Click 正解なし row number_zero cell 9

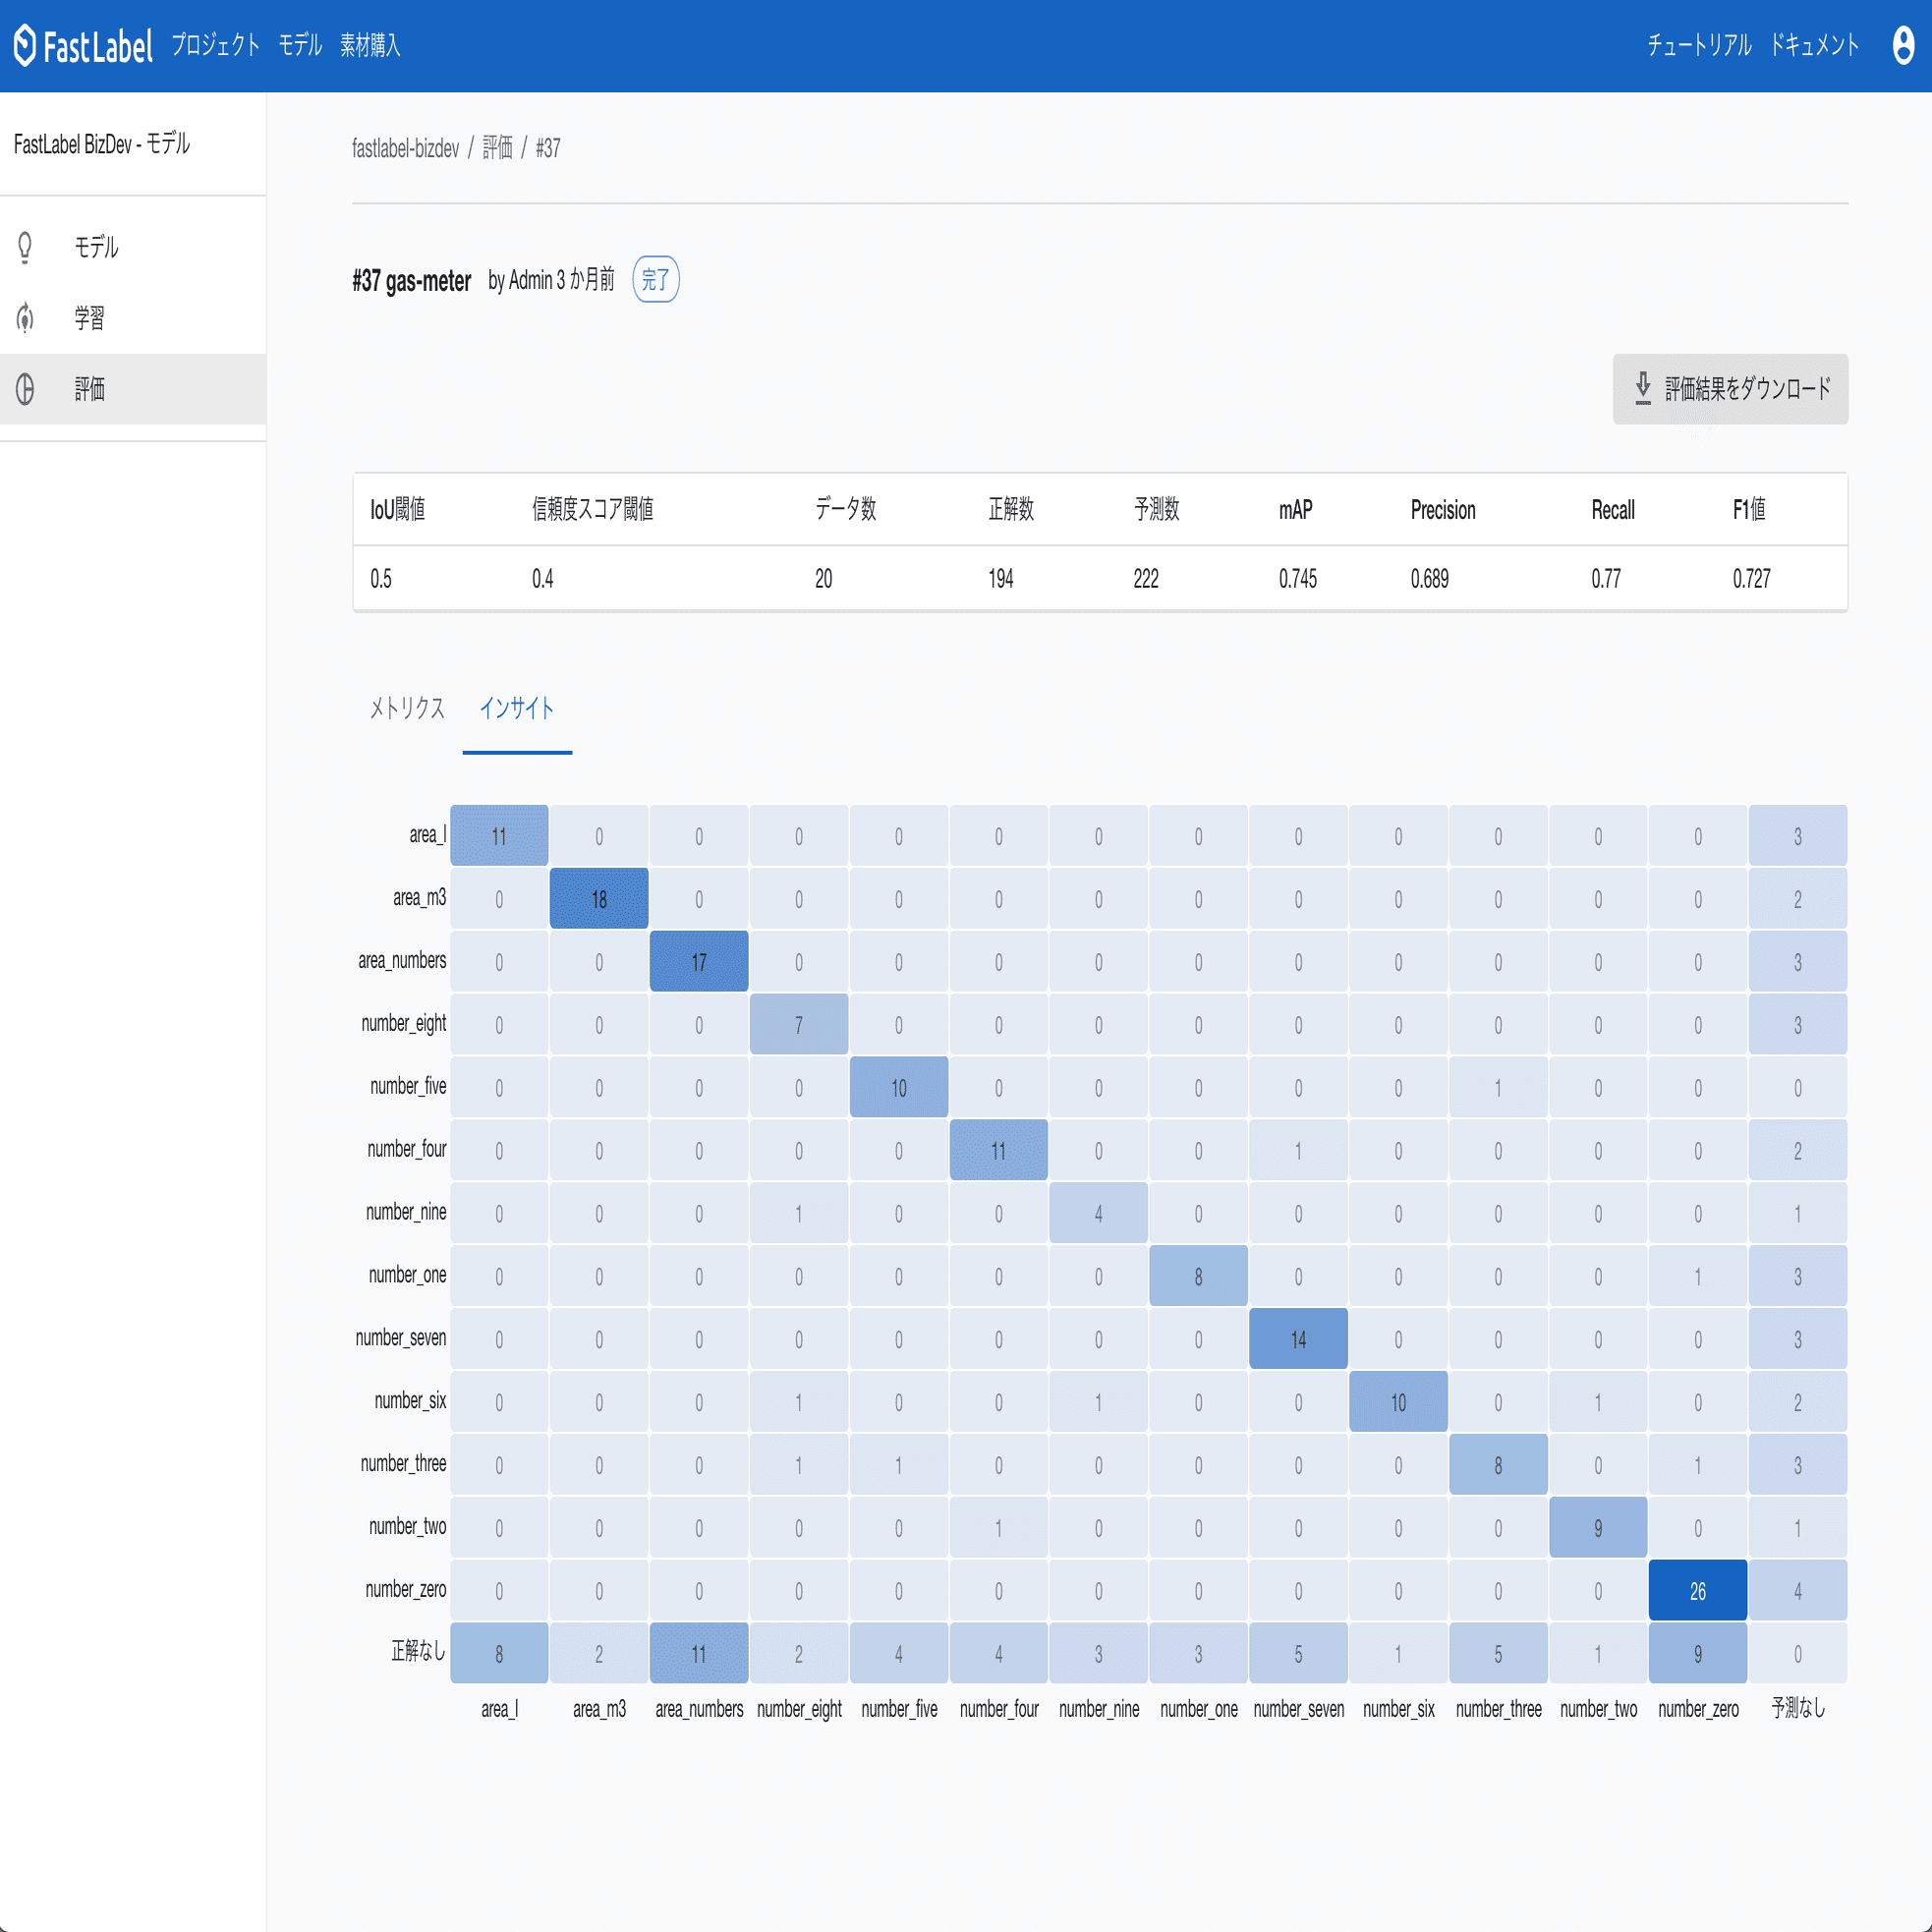pyautogui.click(x=1698, y=1654)
